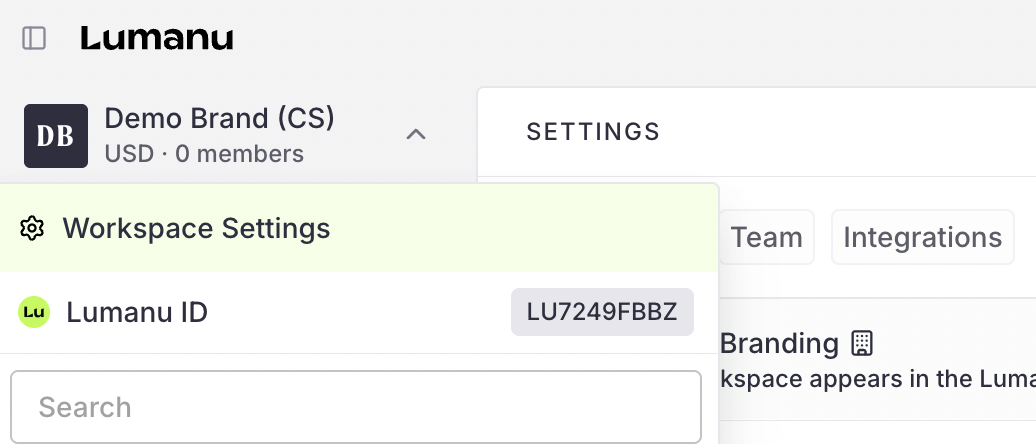
Task: Click blank area between Lumanu ID and badge
Action: pos(360,313)
